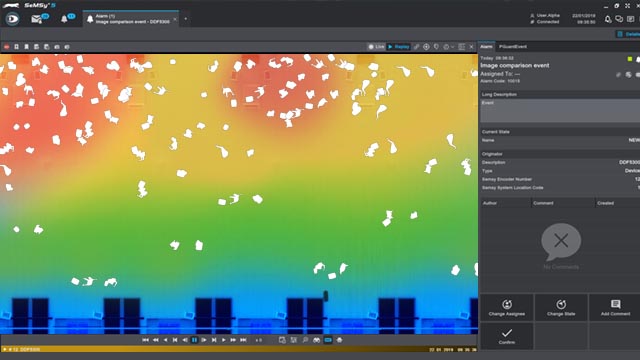This screenshot has width=640, height=360.
Task: Jump to start of recording
Action: 146,340
